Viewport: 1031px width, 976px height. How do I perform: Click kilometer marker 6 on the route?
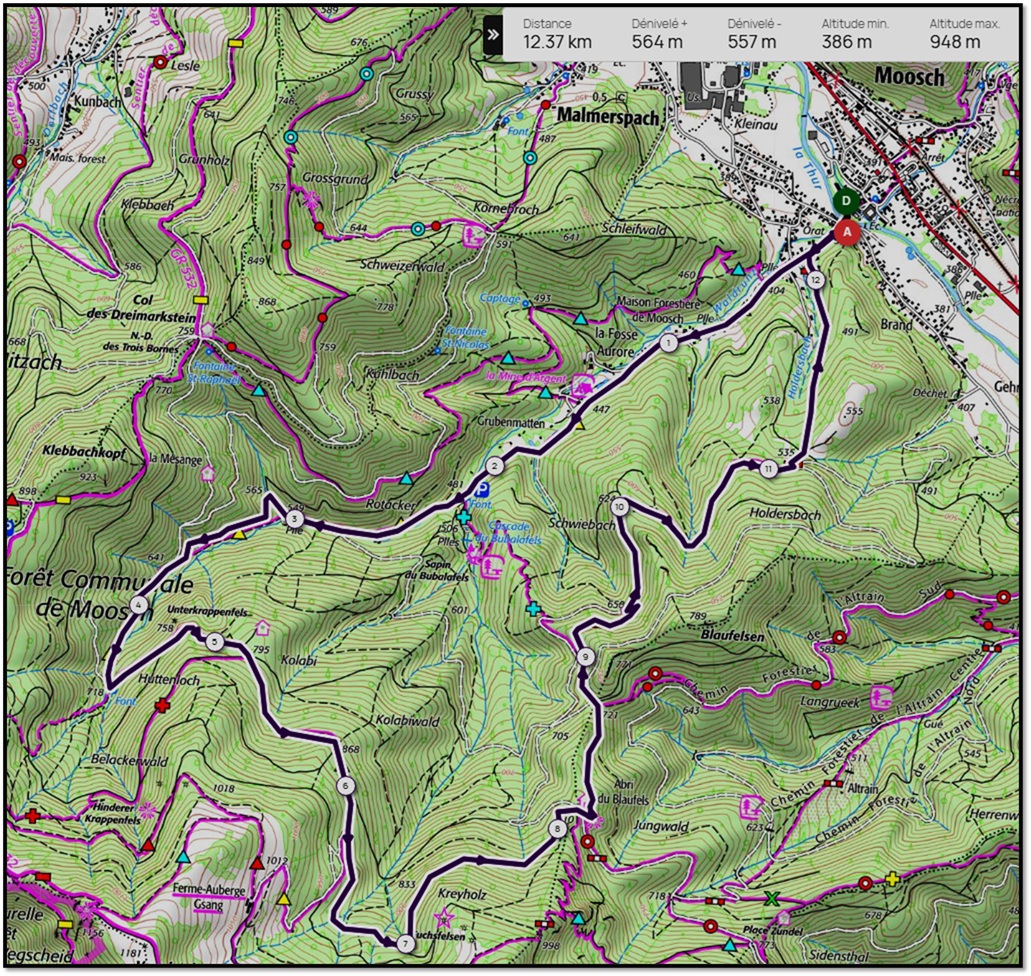[x=346, y=786]
